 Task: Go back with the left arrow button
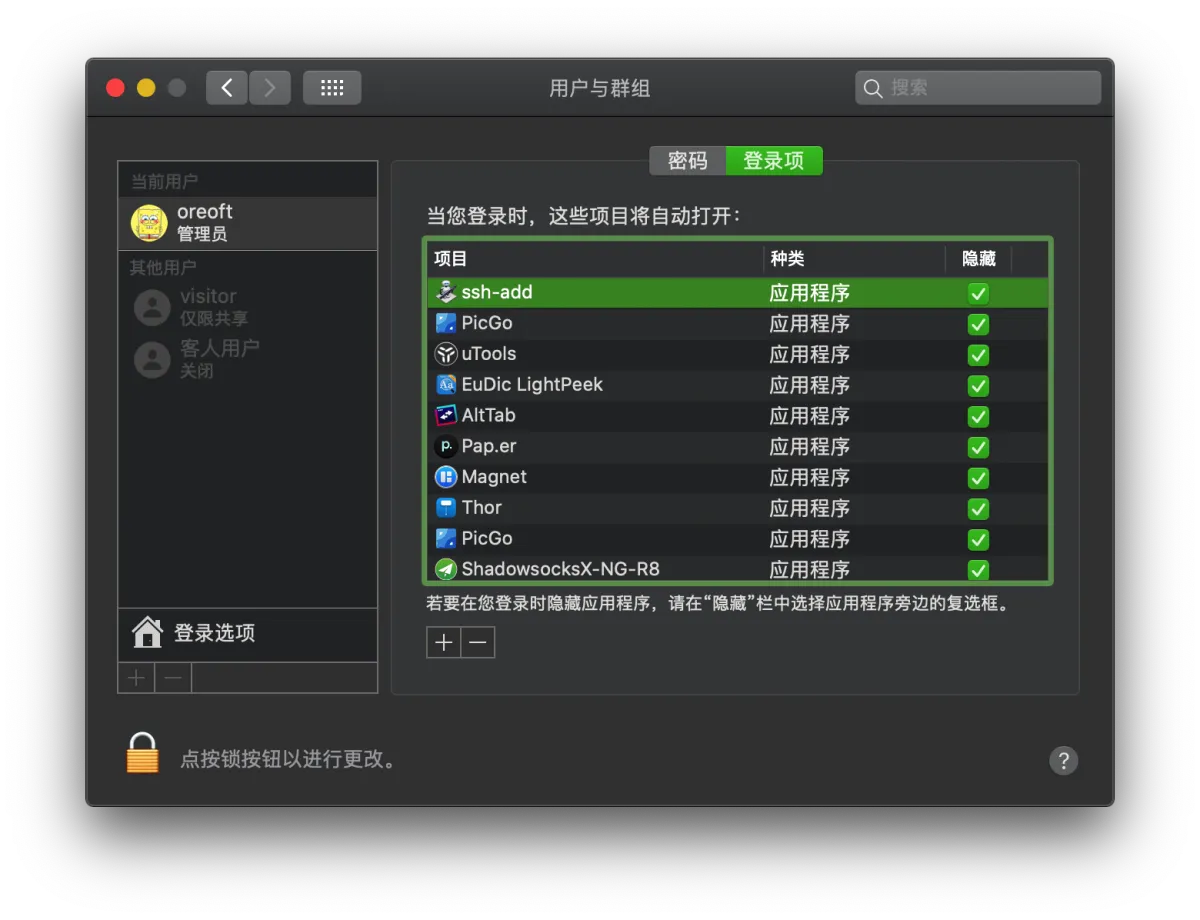227,88
